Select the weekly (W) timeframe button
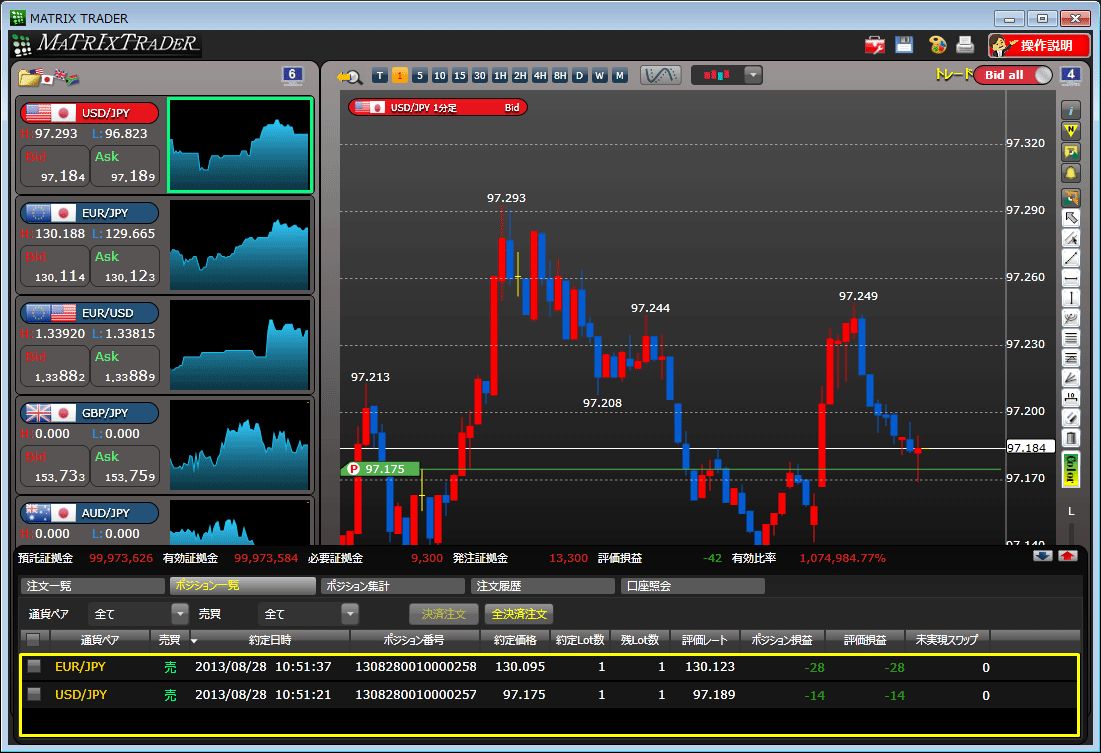 coord(599,75)
